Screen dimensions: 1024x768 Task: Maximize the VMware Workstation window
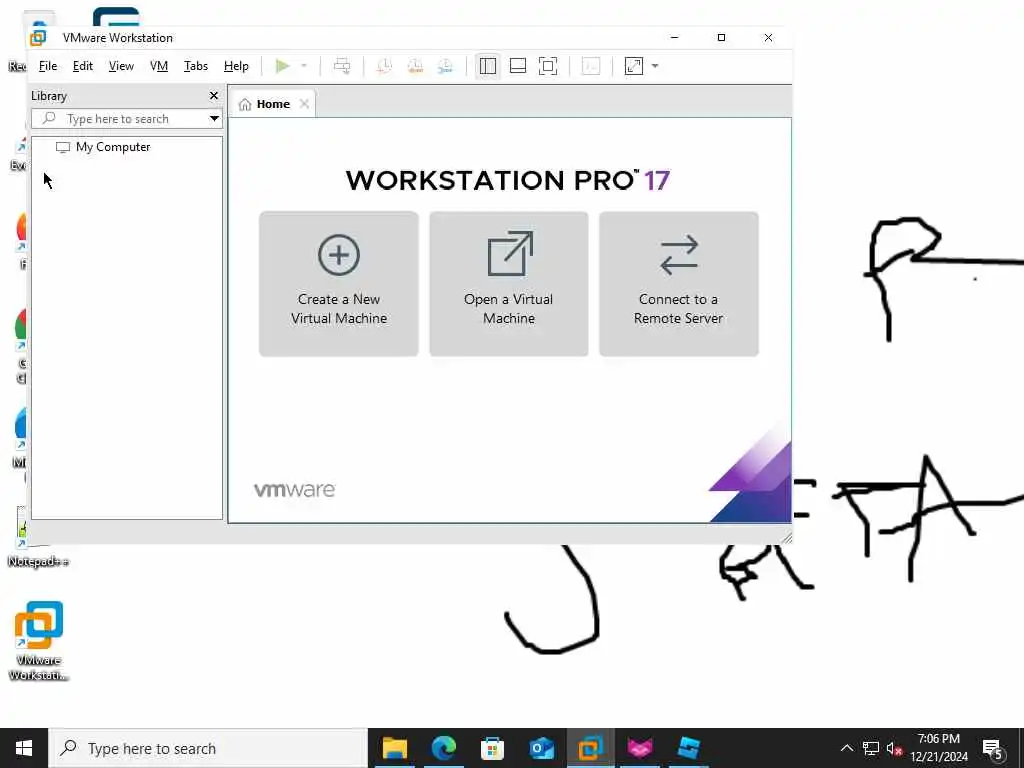722,38
